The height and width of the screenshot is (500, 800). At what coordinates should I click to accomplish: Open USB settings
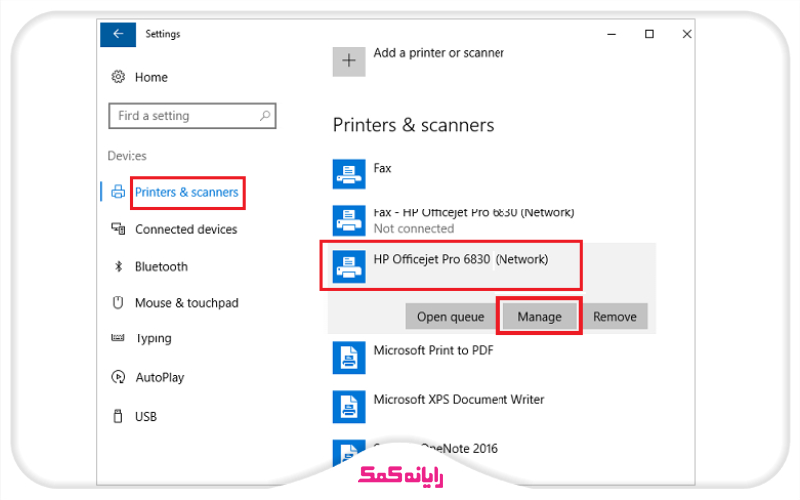(146, 417)
